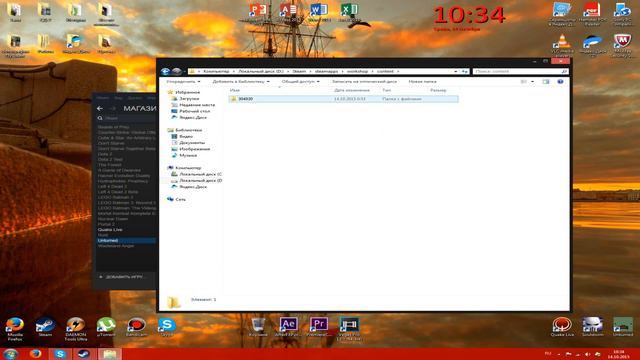Open the view options dropdown arrow

pos(532,82)
